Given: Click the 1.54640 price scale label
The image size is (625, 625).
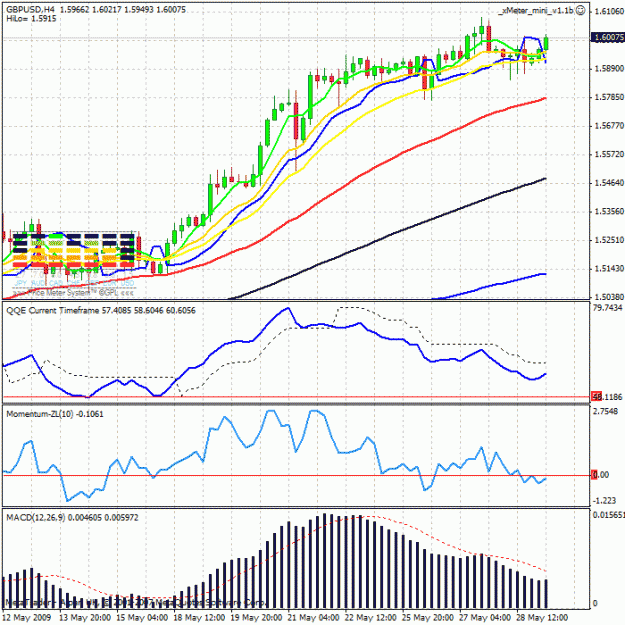Looking at the screenshot, I should pyautogui.click(x=609, y=183).
